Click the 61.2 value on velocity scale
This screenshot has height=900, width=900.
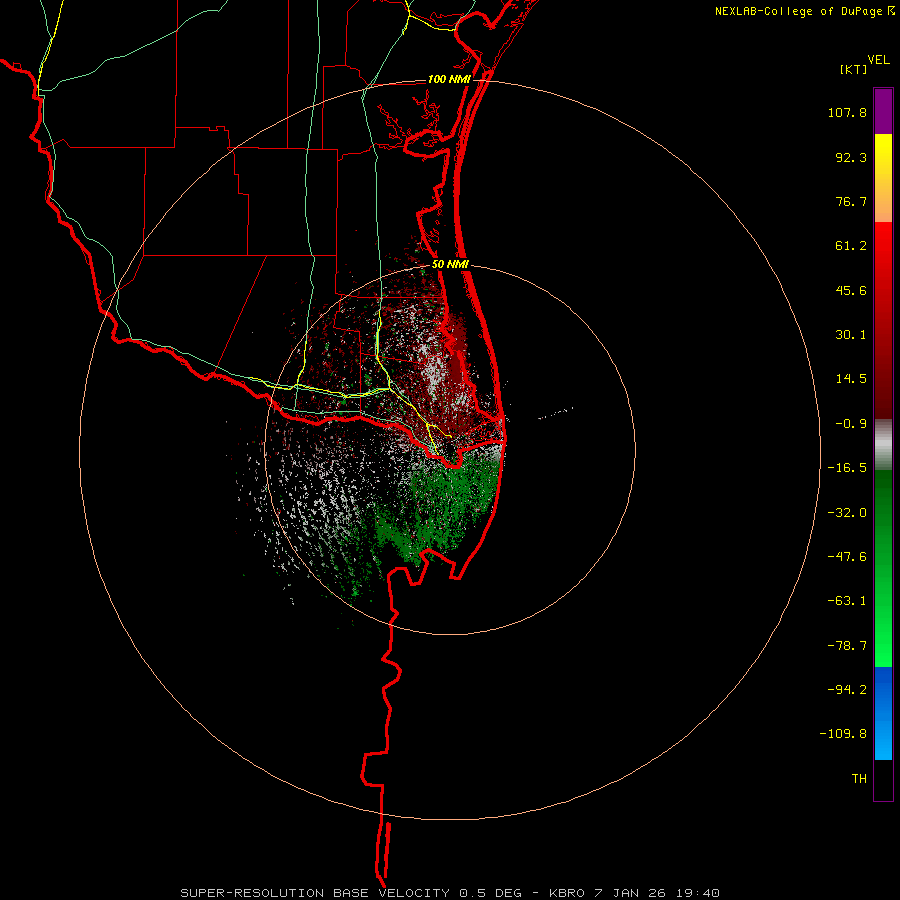tap(851, 246)
